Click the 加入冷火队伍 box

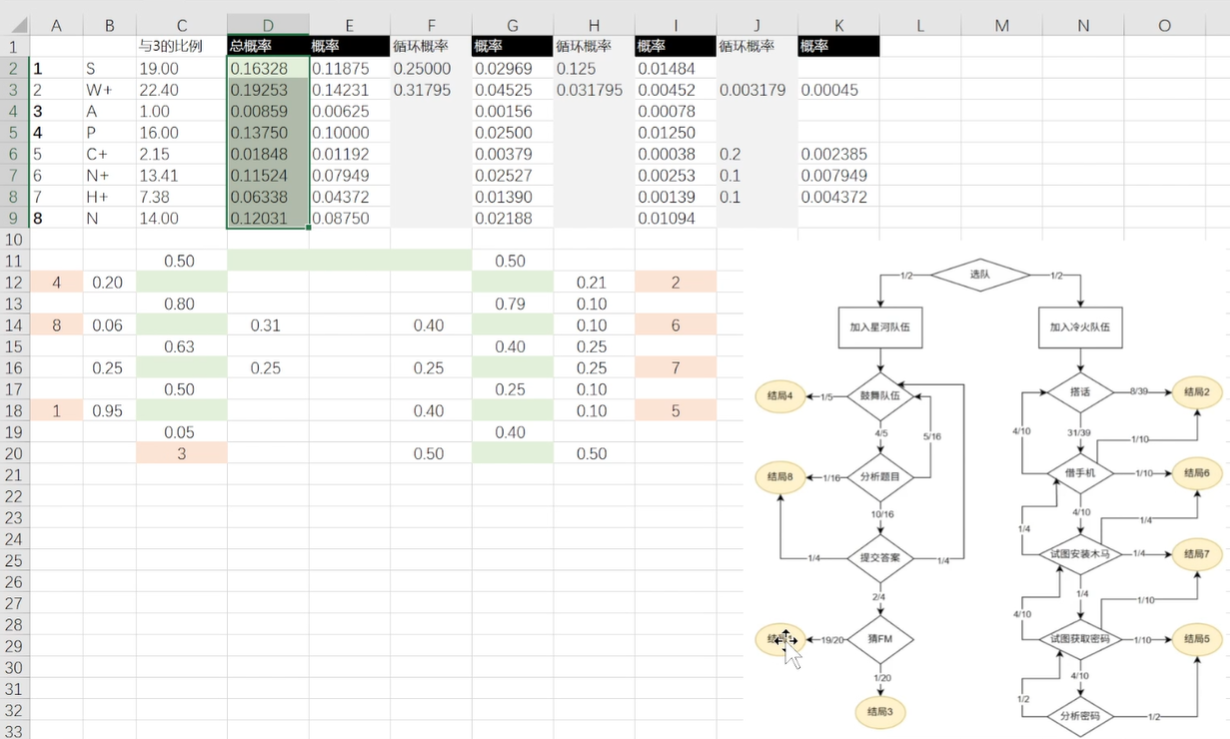click(1080, 326)
